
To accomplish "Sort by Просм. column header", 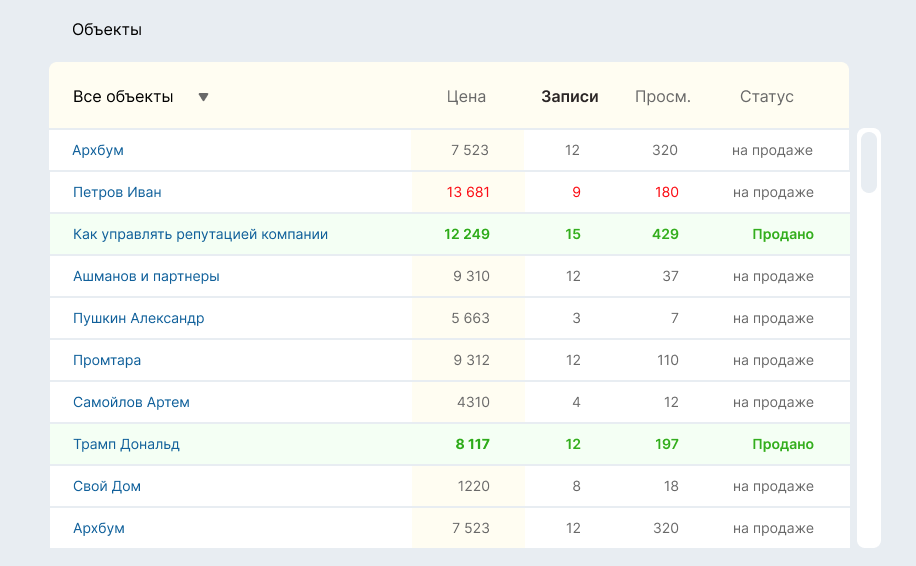I will (x=662, y=96).
